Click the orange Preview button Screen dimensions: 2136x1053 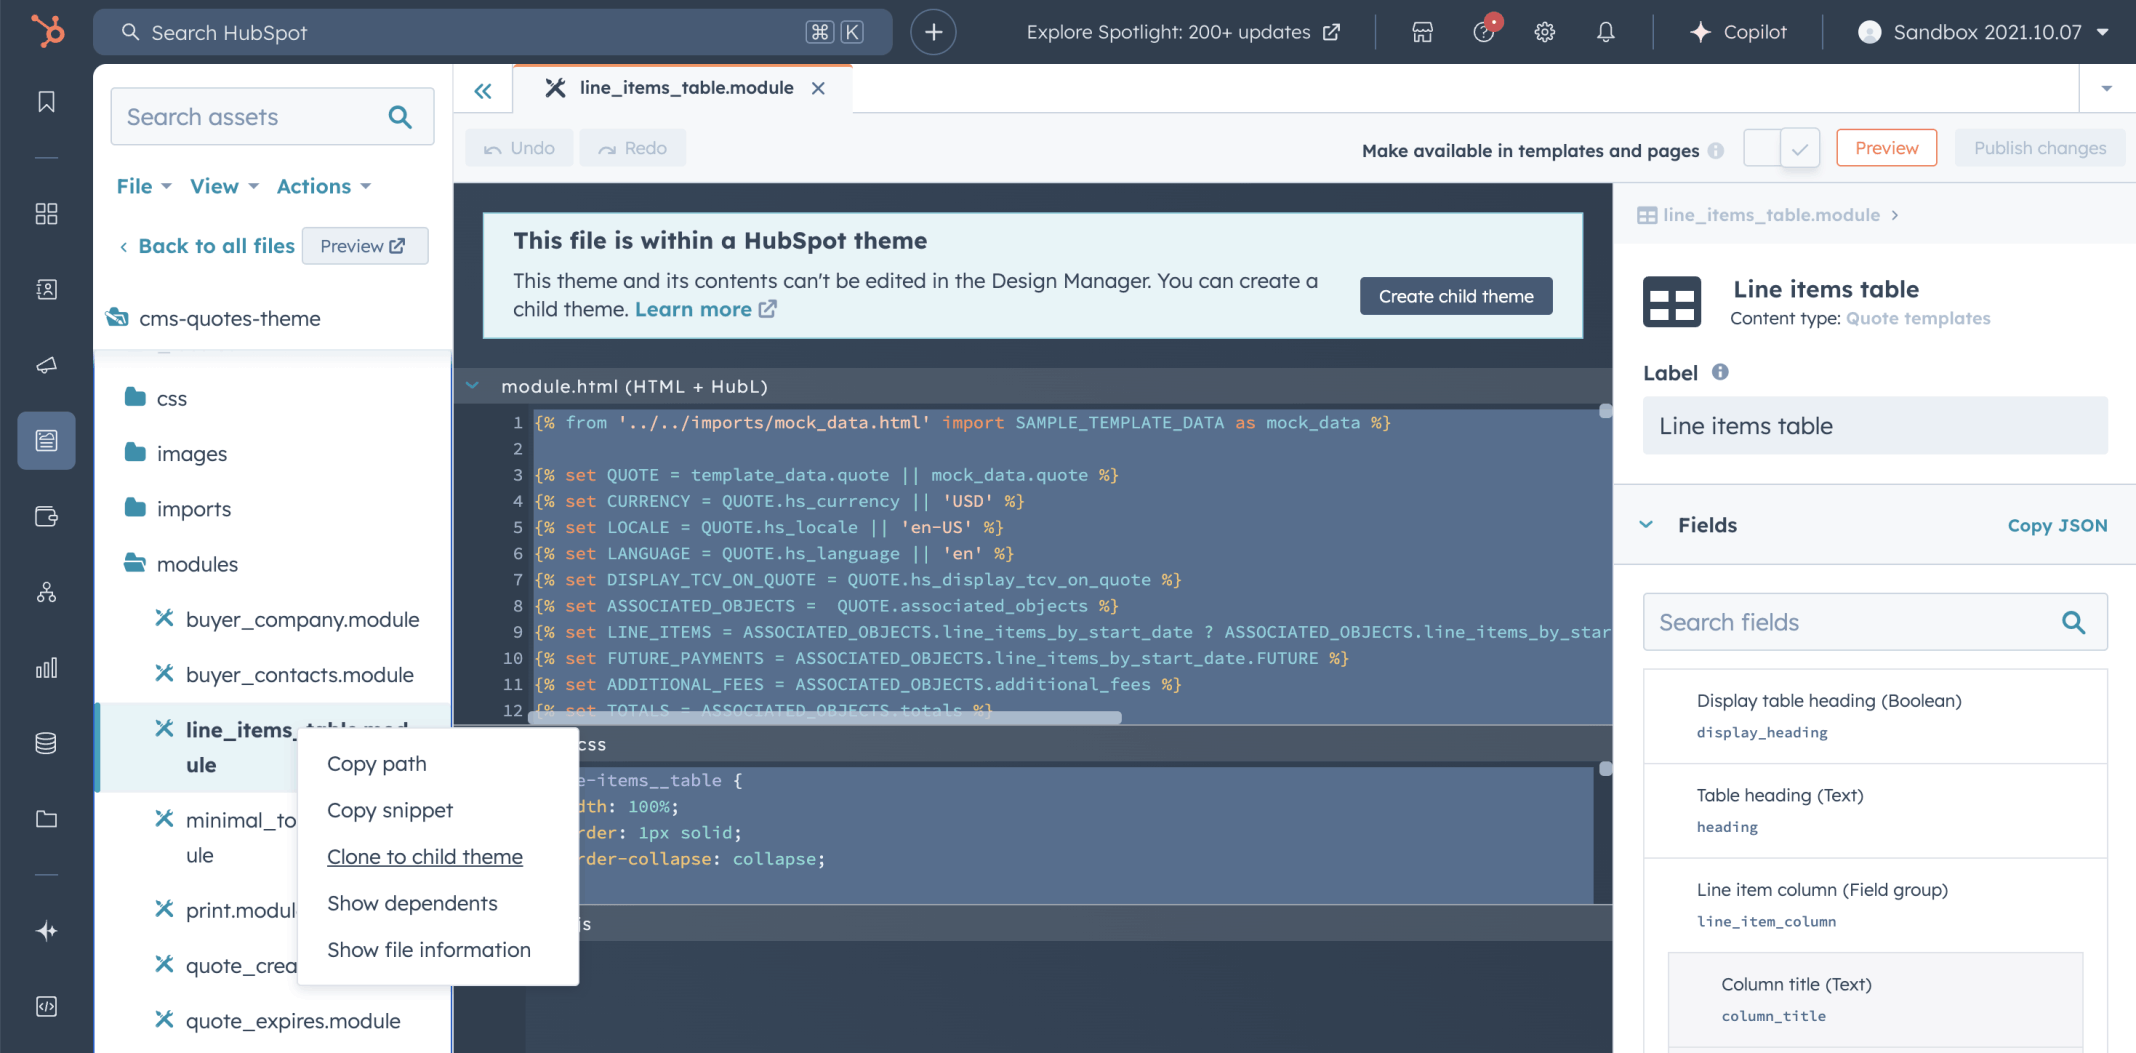(1886, 148)
